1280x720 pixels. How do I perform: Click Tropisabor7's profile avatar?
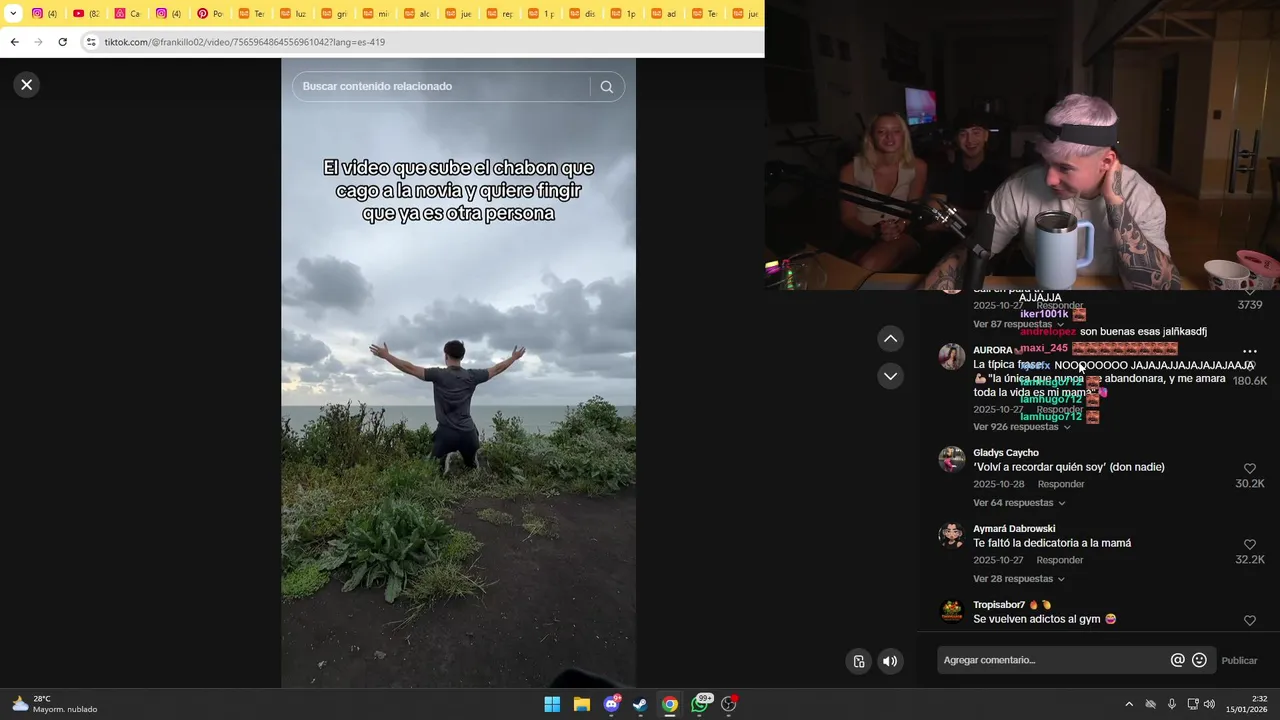pos(951,611)
